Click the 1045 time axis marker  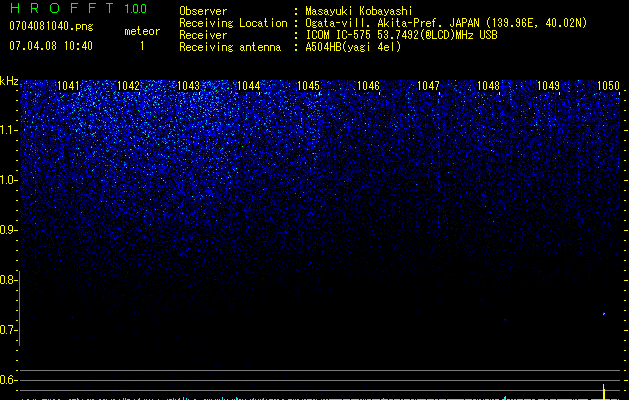[x=308, y=86]
